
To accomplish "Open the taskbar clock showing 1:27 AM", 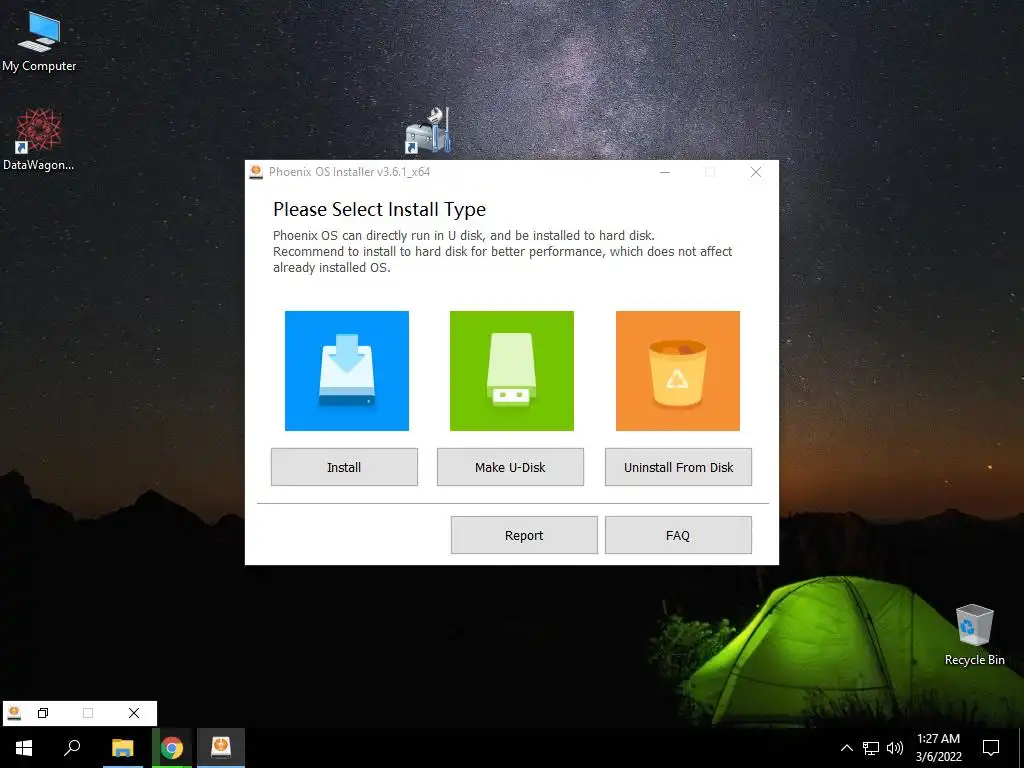I will [938, 748].
